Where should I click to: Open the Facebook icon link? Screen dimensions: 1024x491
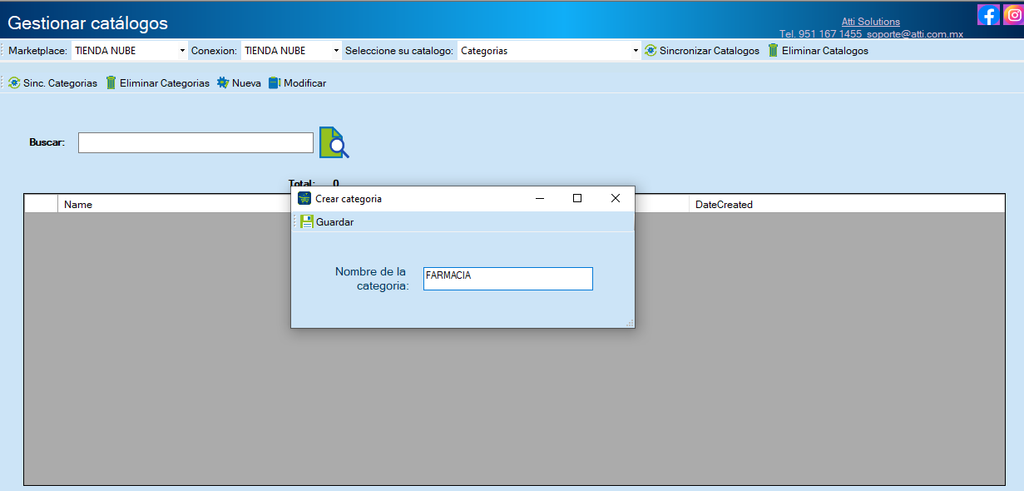click(x=988, y=14)
